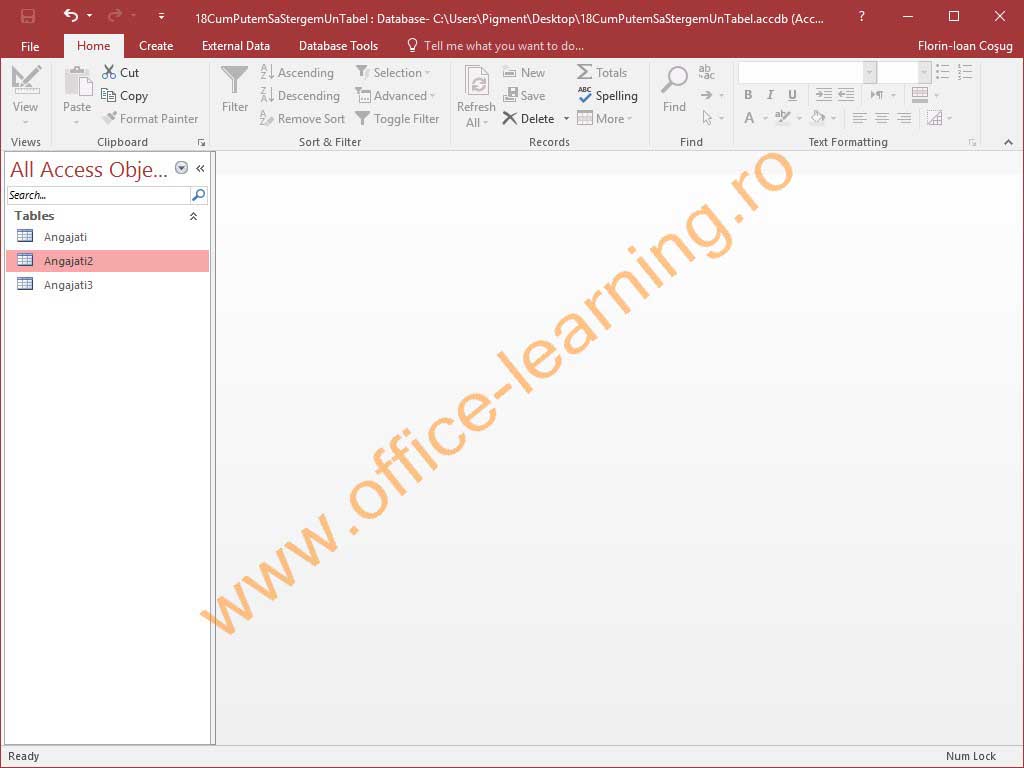The image size is (1024, 768).
Task: Toggle Underline text formatting
Action: [792, 95]
